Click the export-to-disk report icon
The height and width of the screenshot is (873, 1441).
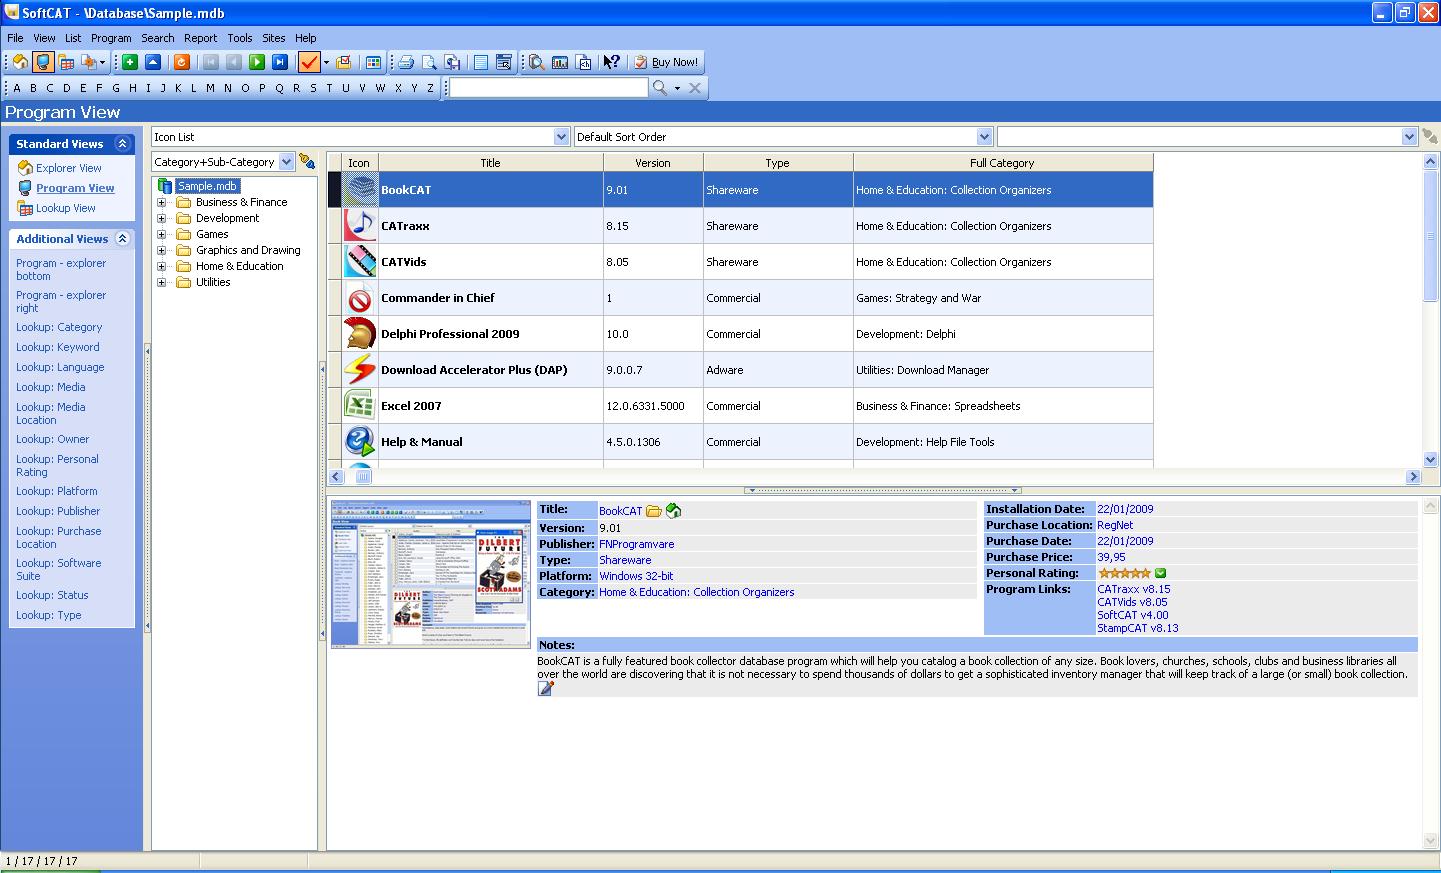pos(453,62)
